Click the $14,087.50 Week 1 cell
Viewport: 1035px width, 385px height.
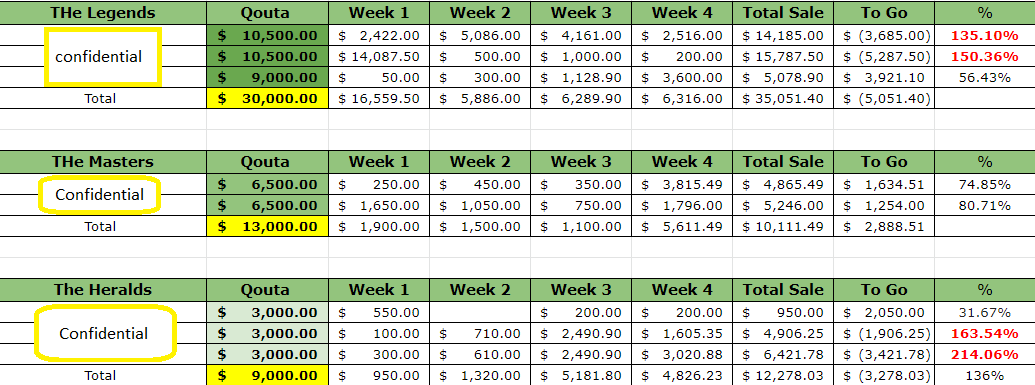tap(379, 57)
